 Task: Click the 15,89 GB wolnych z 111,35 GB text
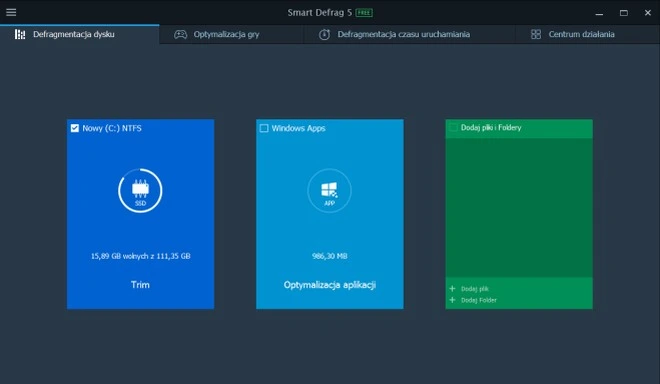click(141, 256)
